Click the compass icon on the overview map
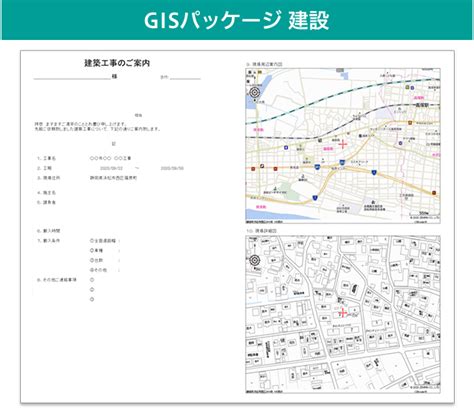474x410 pixels. 255,93
